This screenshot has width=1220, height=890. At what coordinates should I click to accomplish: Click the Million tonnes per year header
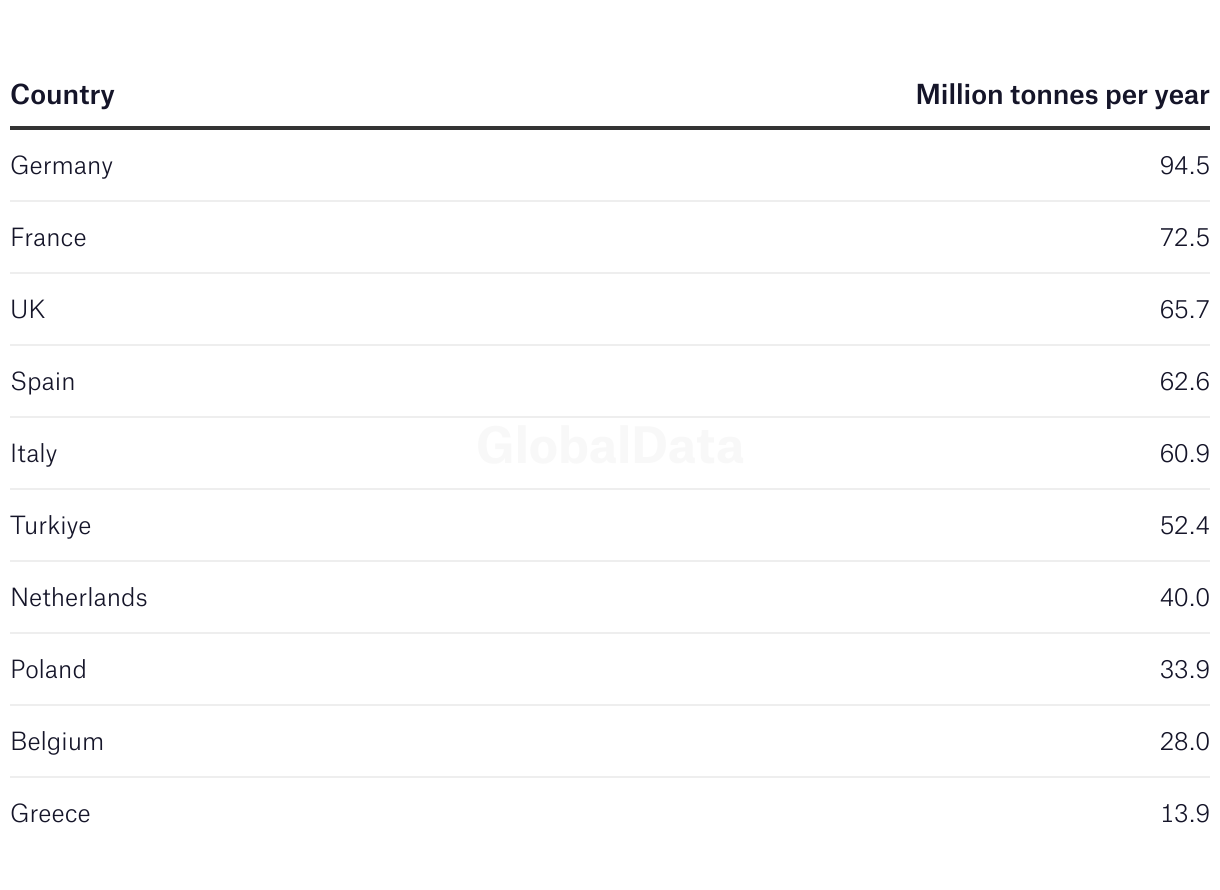pyautogui.click(x=1062, y=95)
